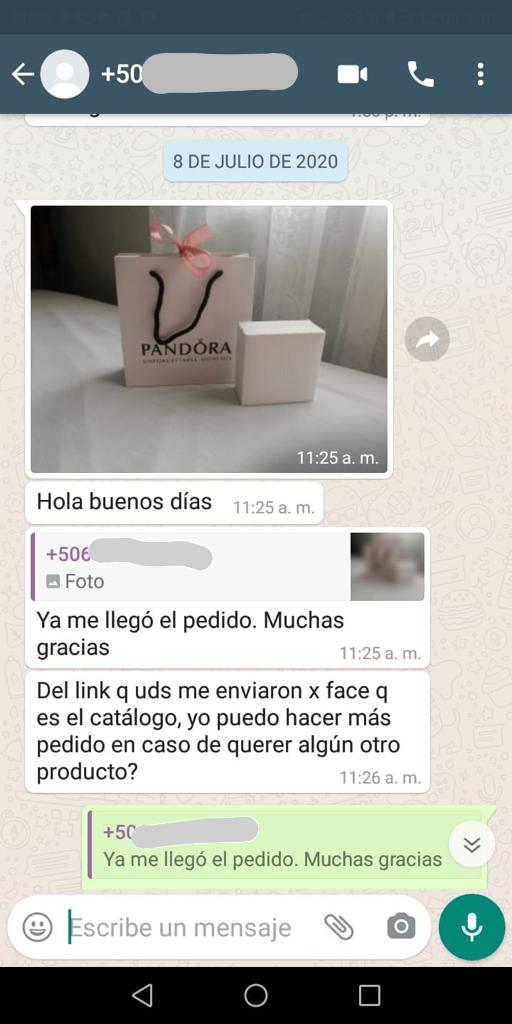Tap Android recent apps button
This screenshot has height=1024, width=512.
click(370, 995)
